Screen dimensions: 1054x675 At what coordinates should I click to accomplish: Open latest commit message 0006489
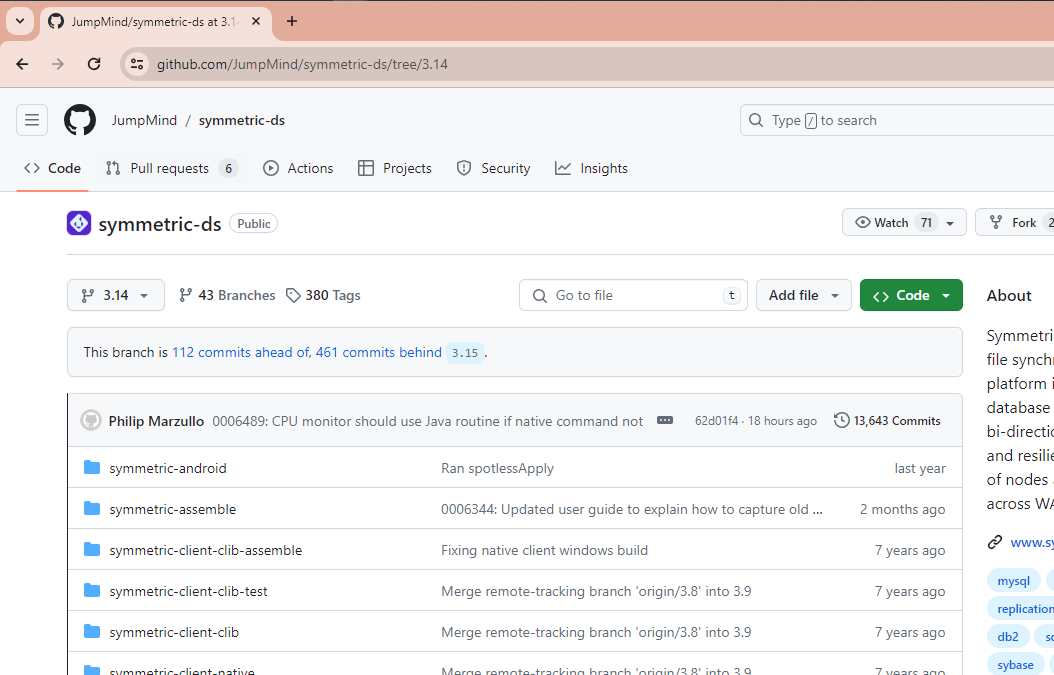pyautogui.click(x=428, y=421)
